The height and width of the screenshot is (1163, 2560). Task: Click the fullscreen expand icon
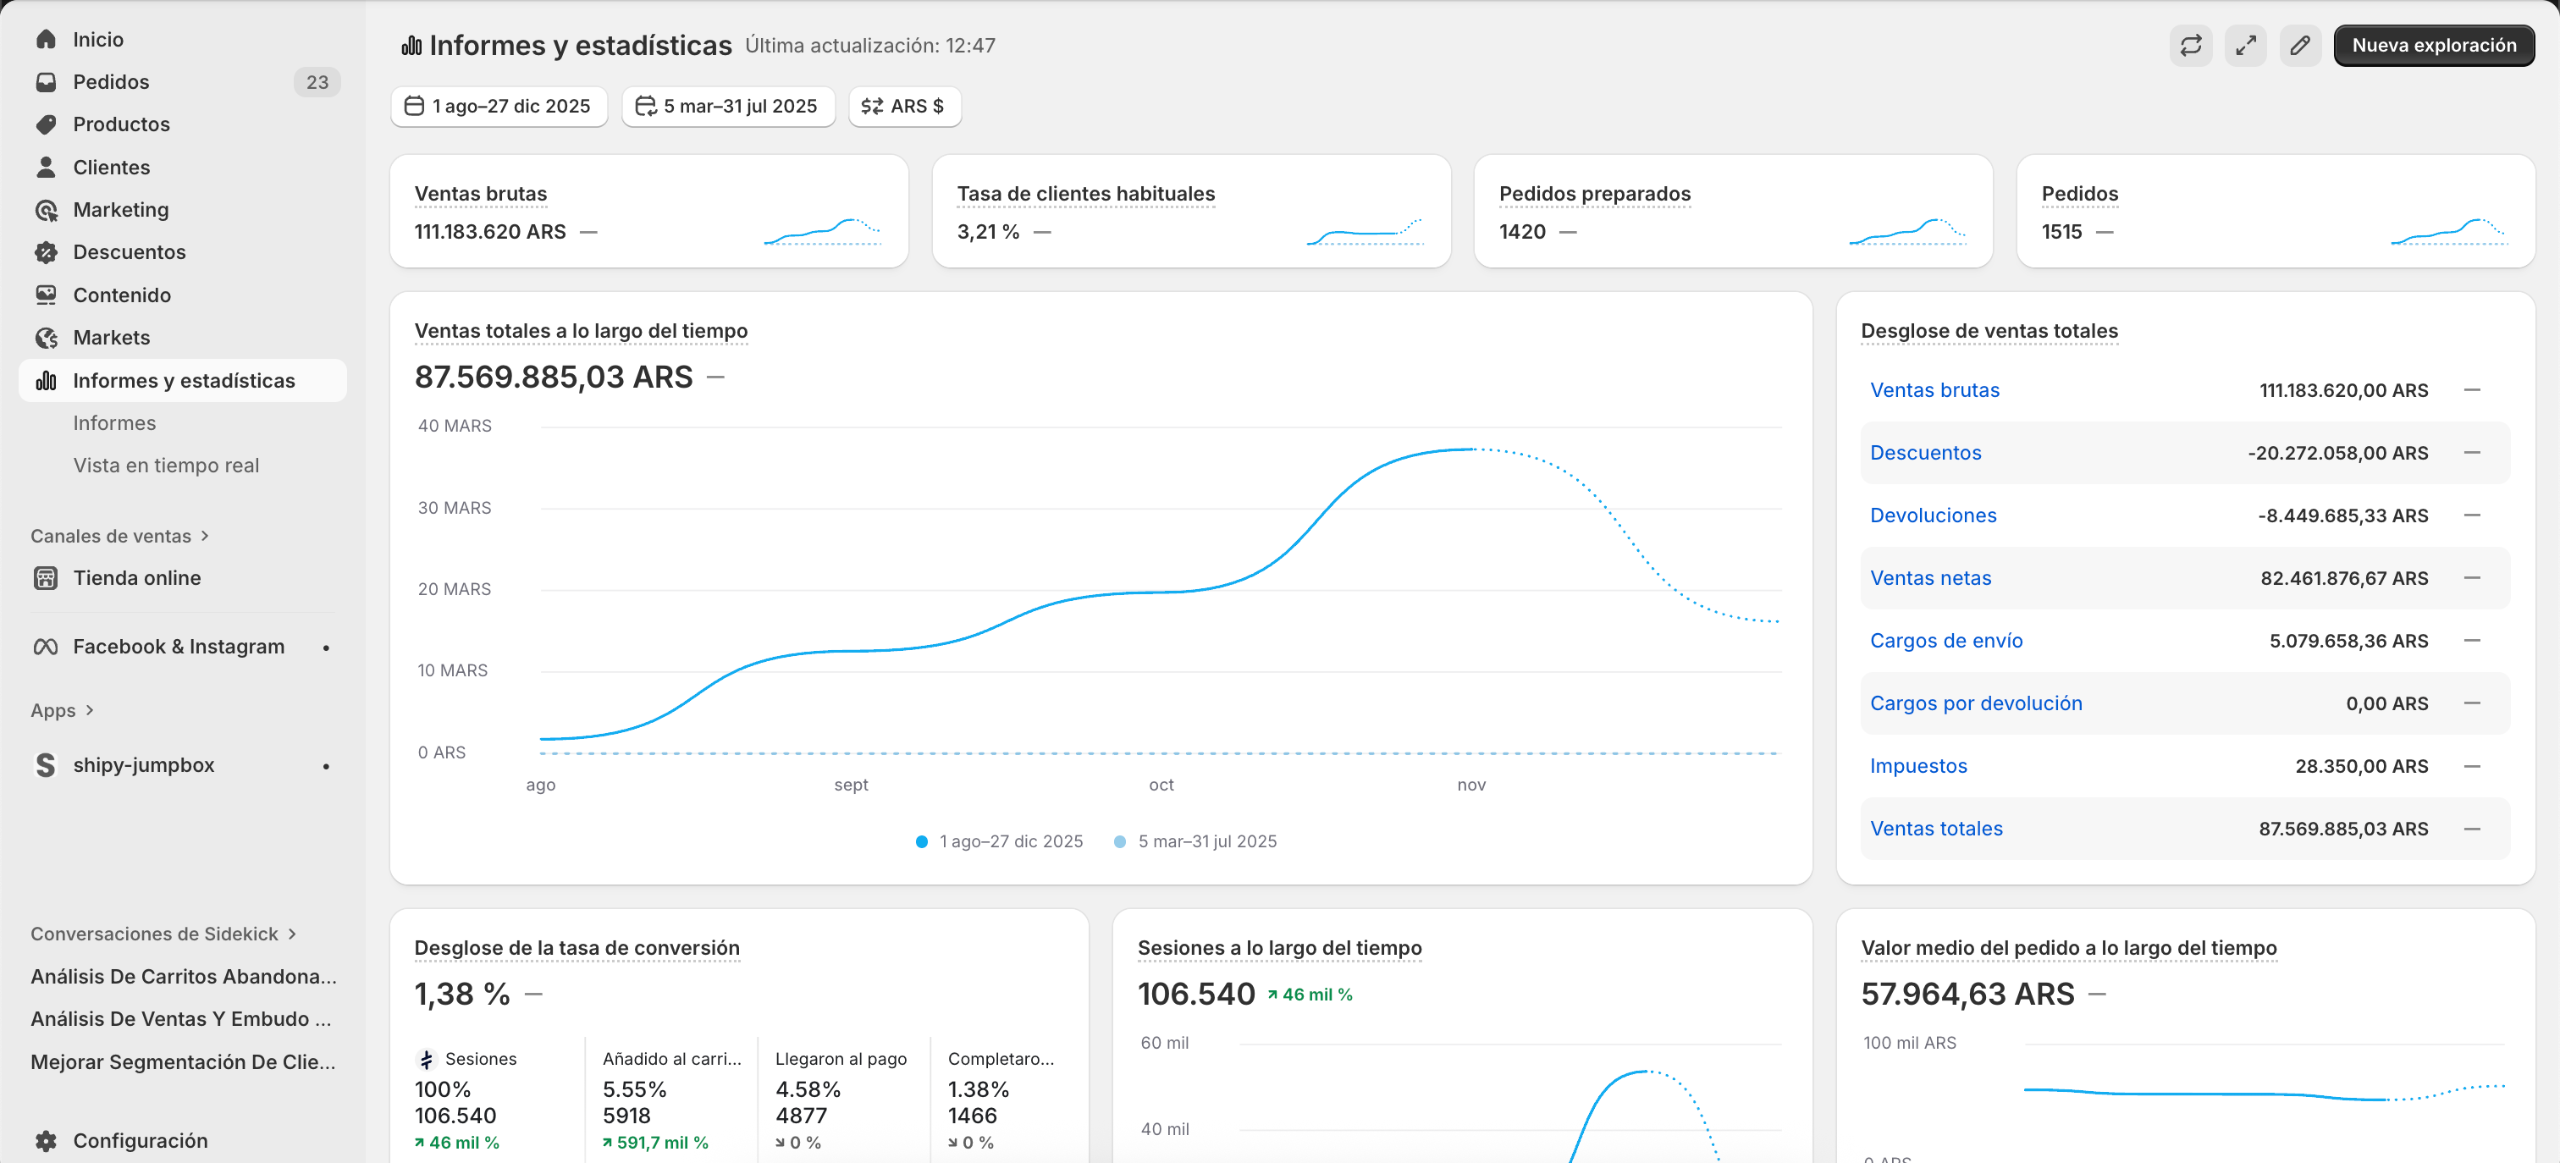pyautogui.click(x=2245, y=46)
